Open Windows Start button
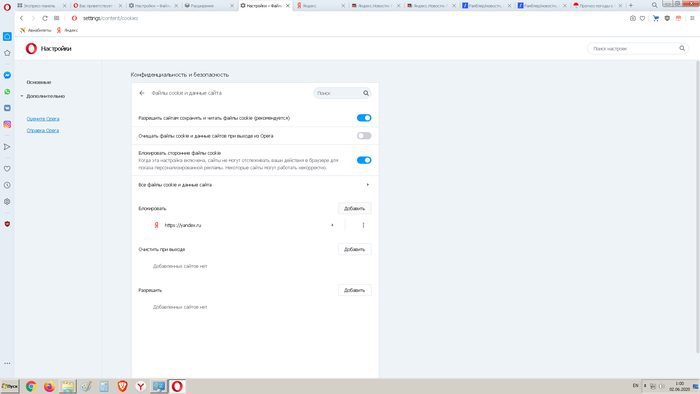Viewport: 700px width, 394px height. [x=9, y=386]
